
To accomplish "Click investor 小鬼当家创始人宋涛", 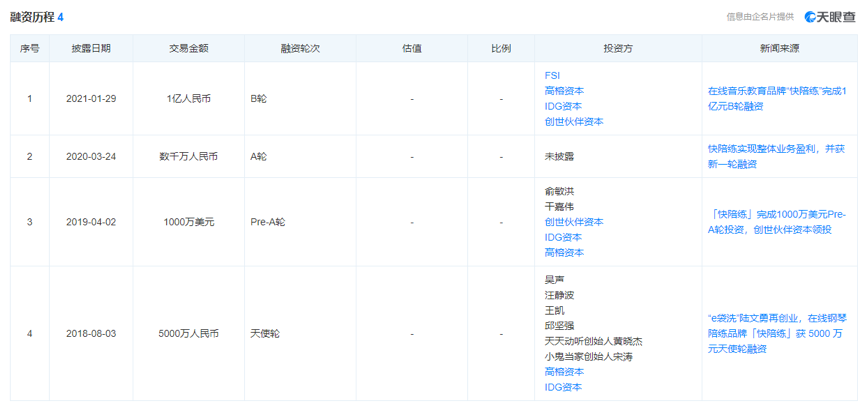I will [x=588, y=356].
